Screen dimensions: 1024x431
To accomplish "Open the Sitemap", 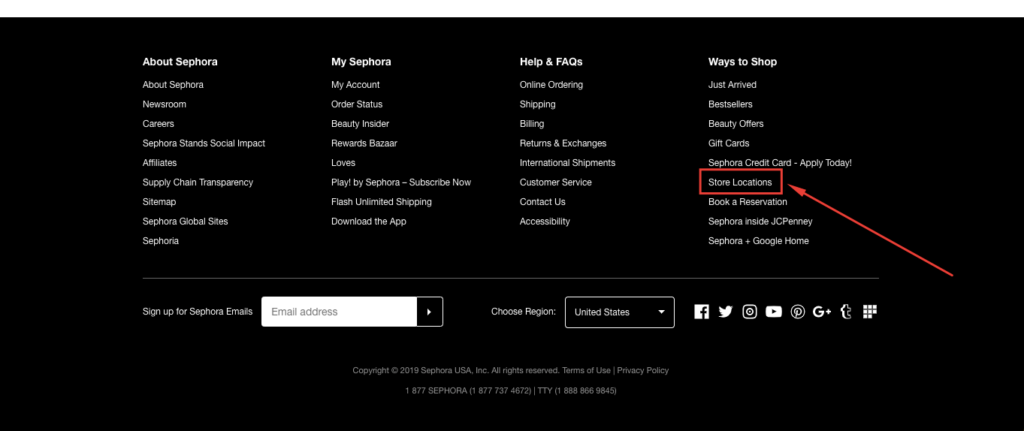I will [x=159, y=202].
